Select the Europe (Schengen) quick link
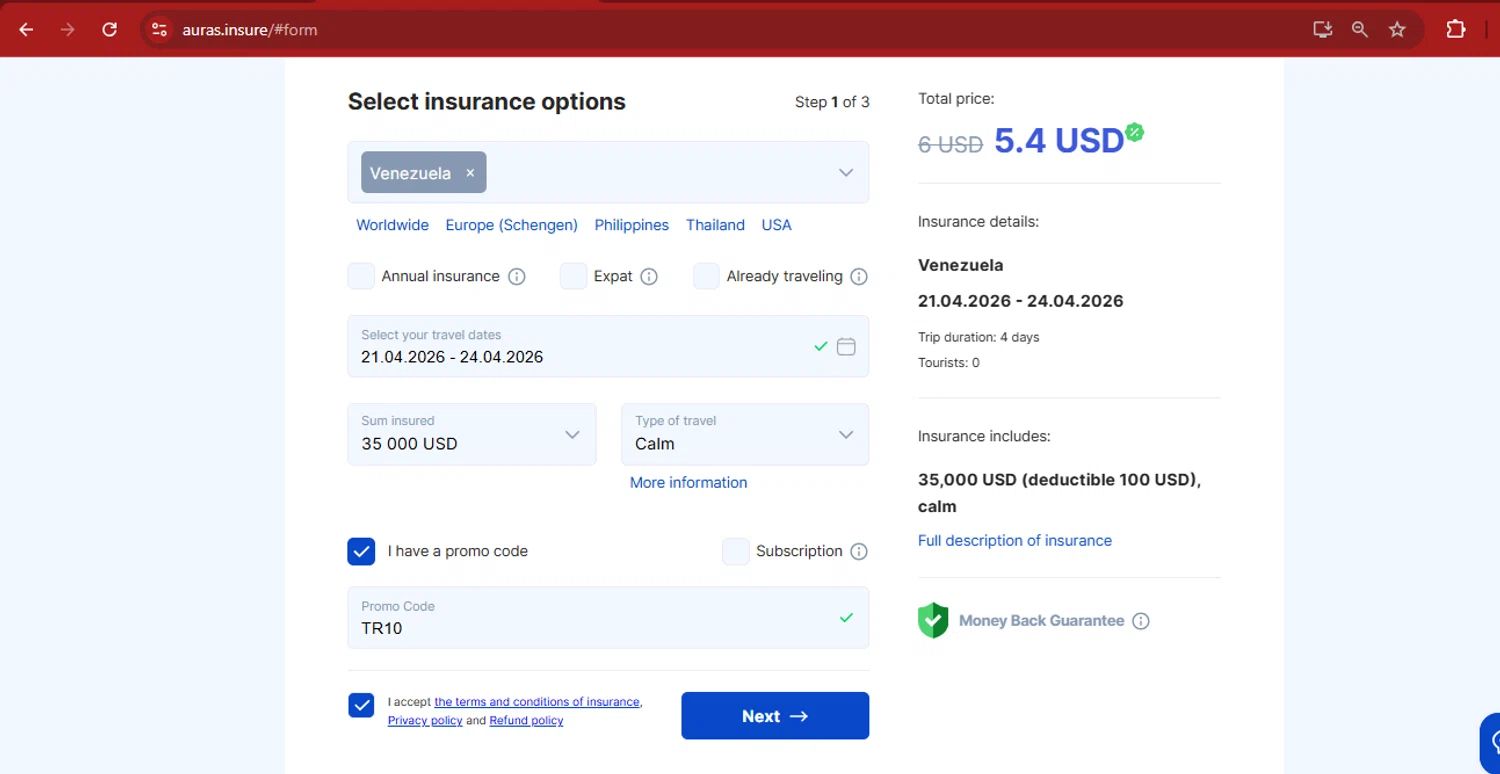The width and height of the screenshot is (1500, 774). click(x=511, y=225)
